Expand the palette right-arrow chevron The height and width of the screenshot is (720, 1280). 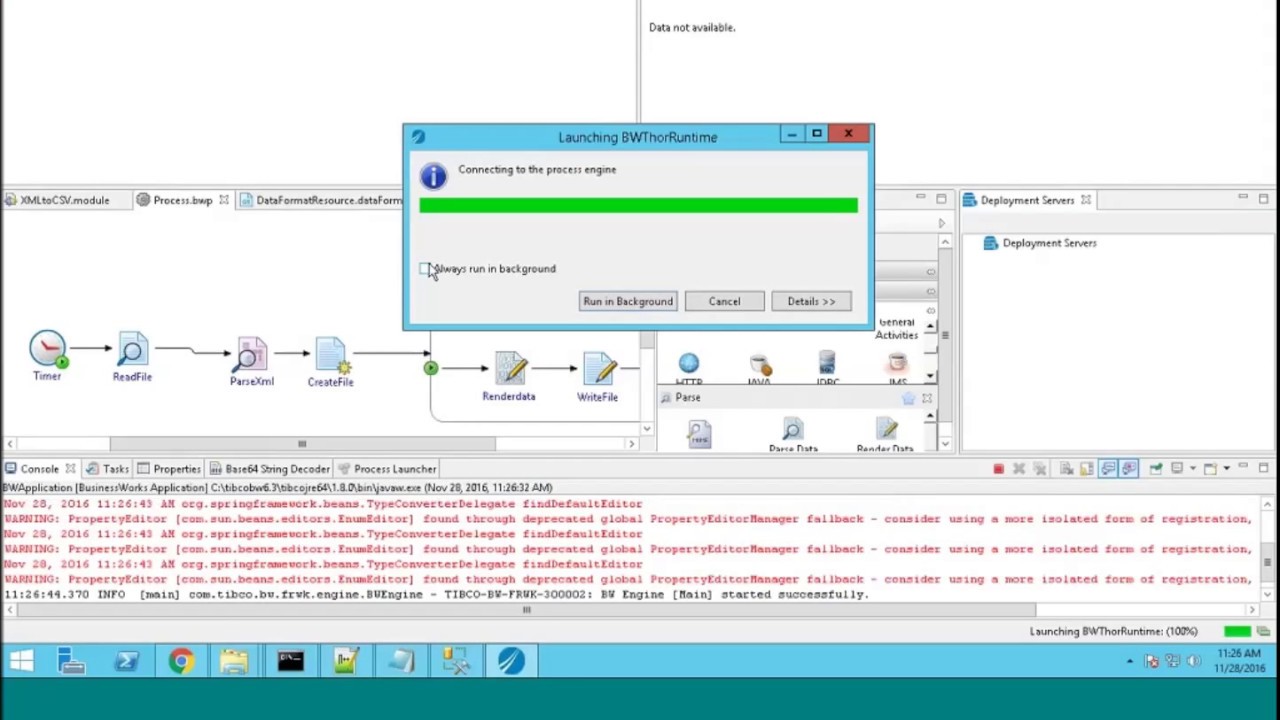(x=941, y=223)
